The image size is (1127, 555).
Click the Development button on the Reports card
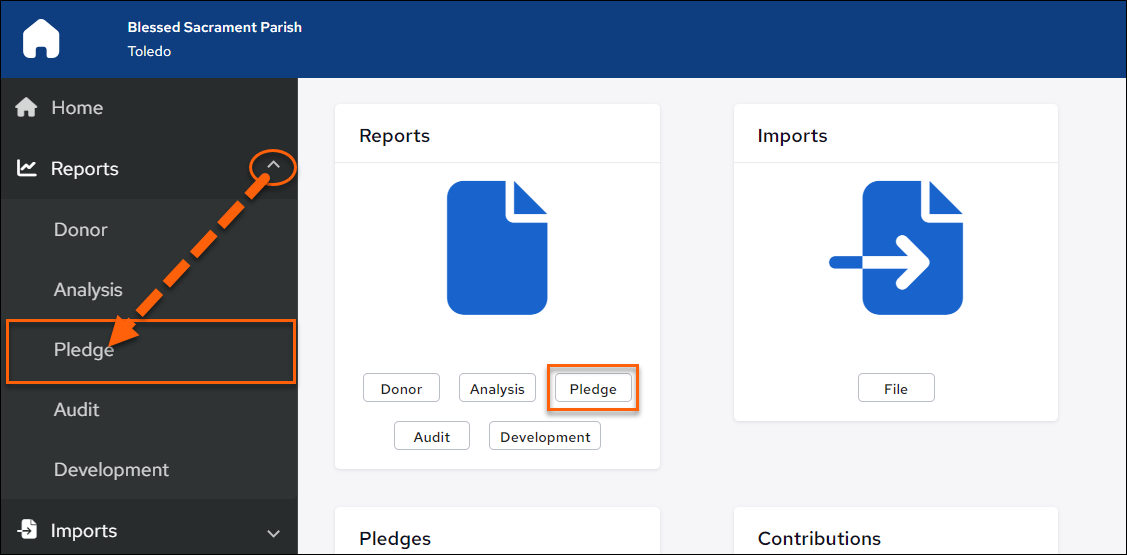pyautogui.click(x=545, y=436)
